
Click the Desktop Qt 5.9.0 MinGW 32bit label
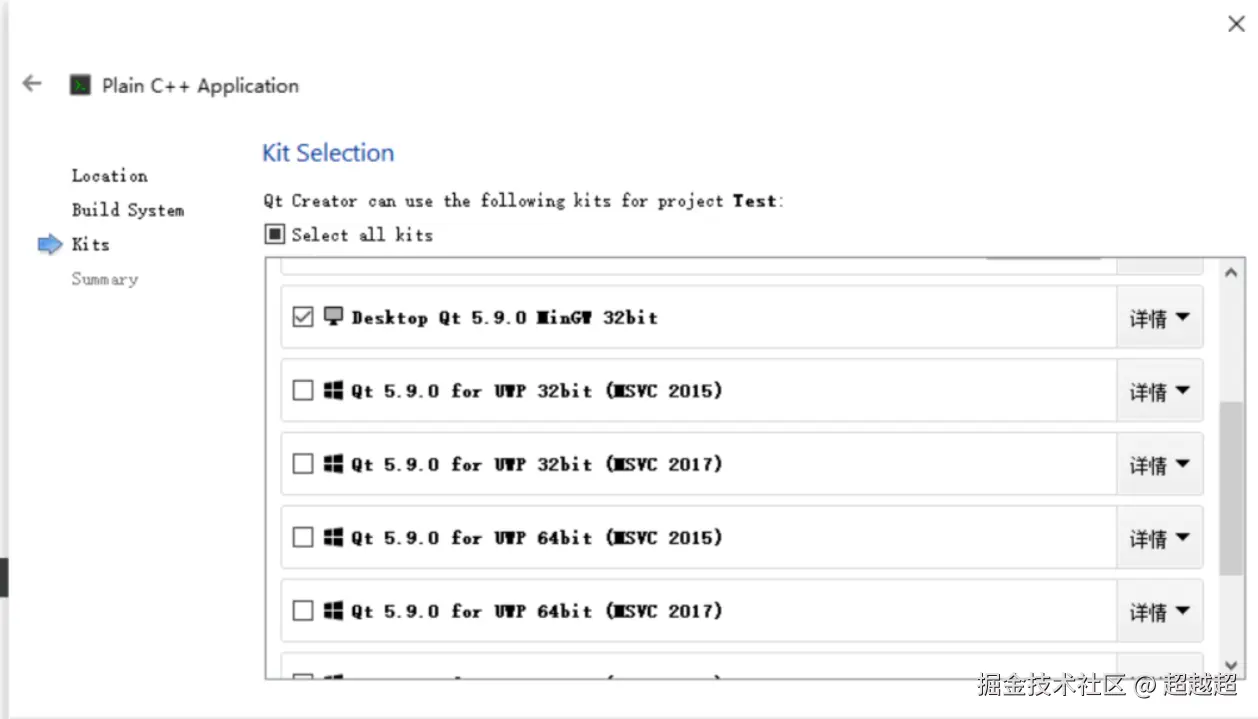[504, 317]
